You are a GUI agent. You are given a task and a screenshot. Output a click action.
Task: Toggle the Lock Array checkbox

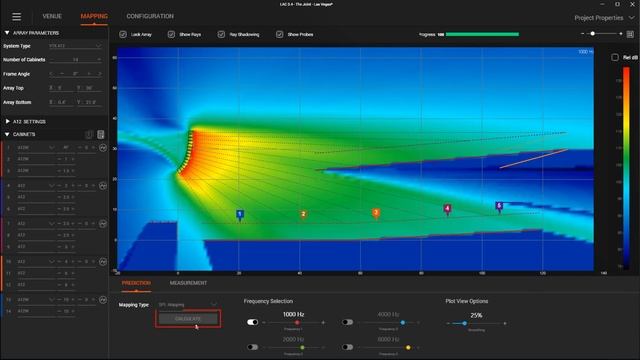(123, 35)
